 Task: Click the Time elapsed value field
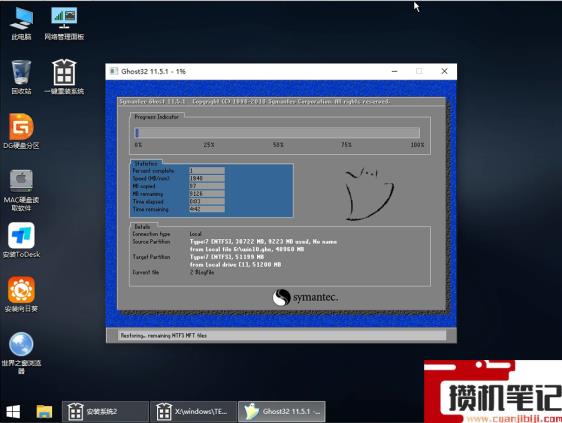coord(207,201)
